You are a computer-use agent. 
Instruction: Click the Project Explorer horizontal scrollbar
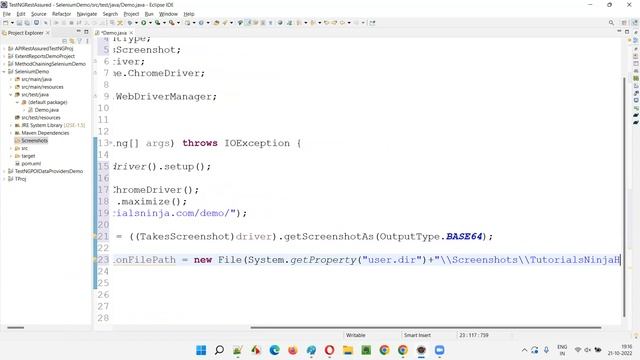pos(16,327)
